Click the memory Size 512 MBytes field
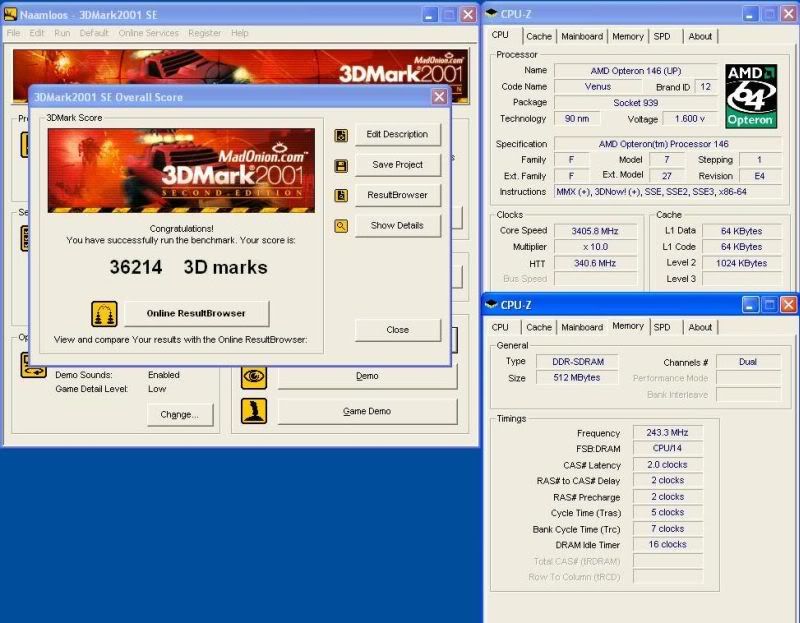 [578, 378]
